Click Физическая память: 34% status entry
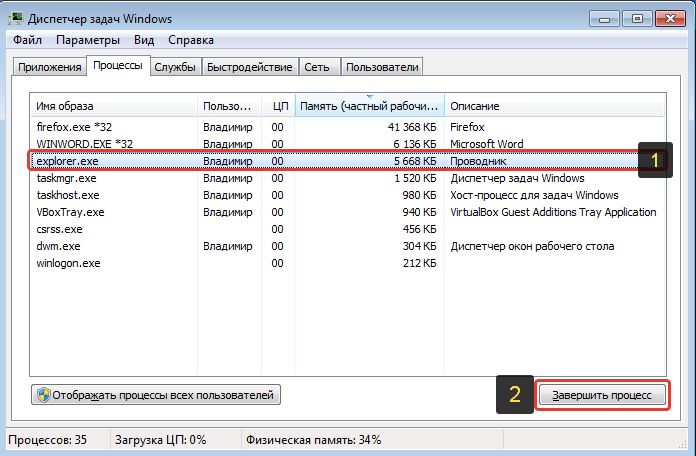Screen dimensions: 696x456 tap(313, 440)
